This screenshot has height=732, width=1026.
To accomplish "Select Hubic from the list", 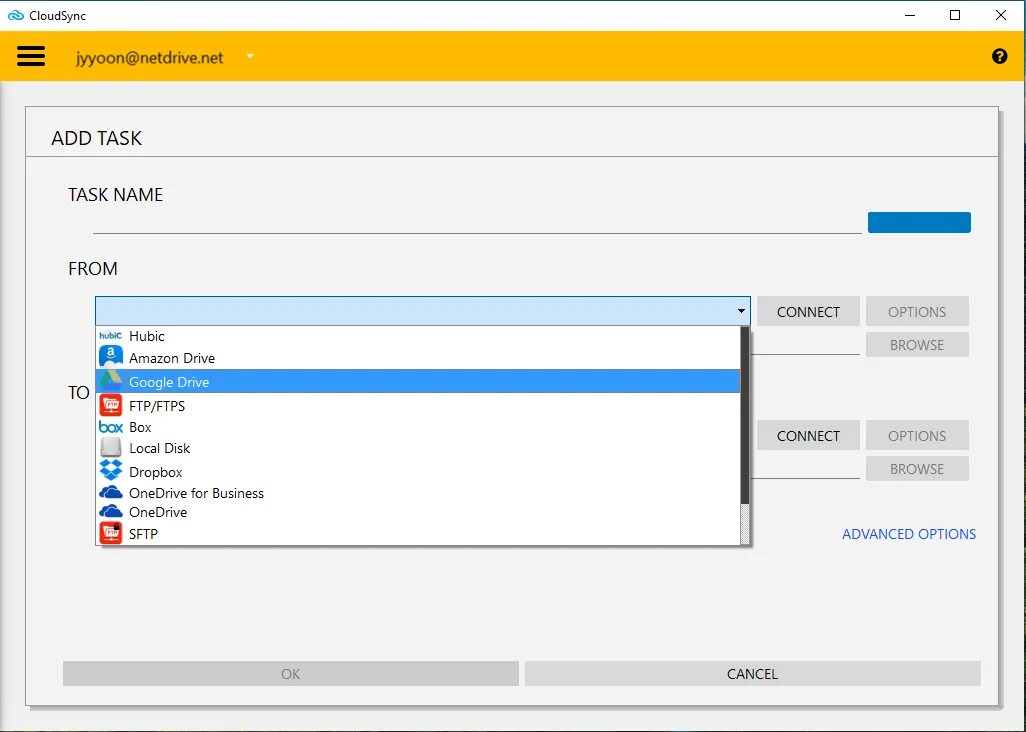I will pos(417,336).
